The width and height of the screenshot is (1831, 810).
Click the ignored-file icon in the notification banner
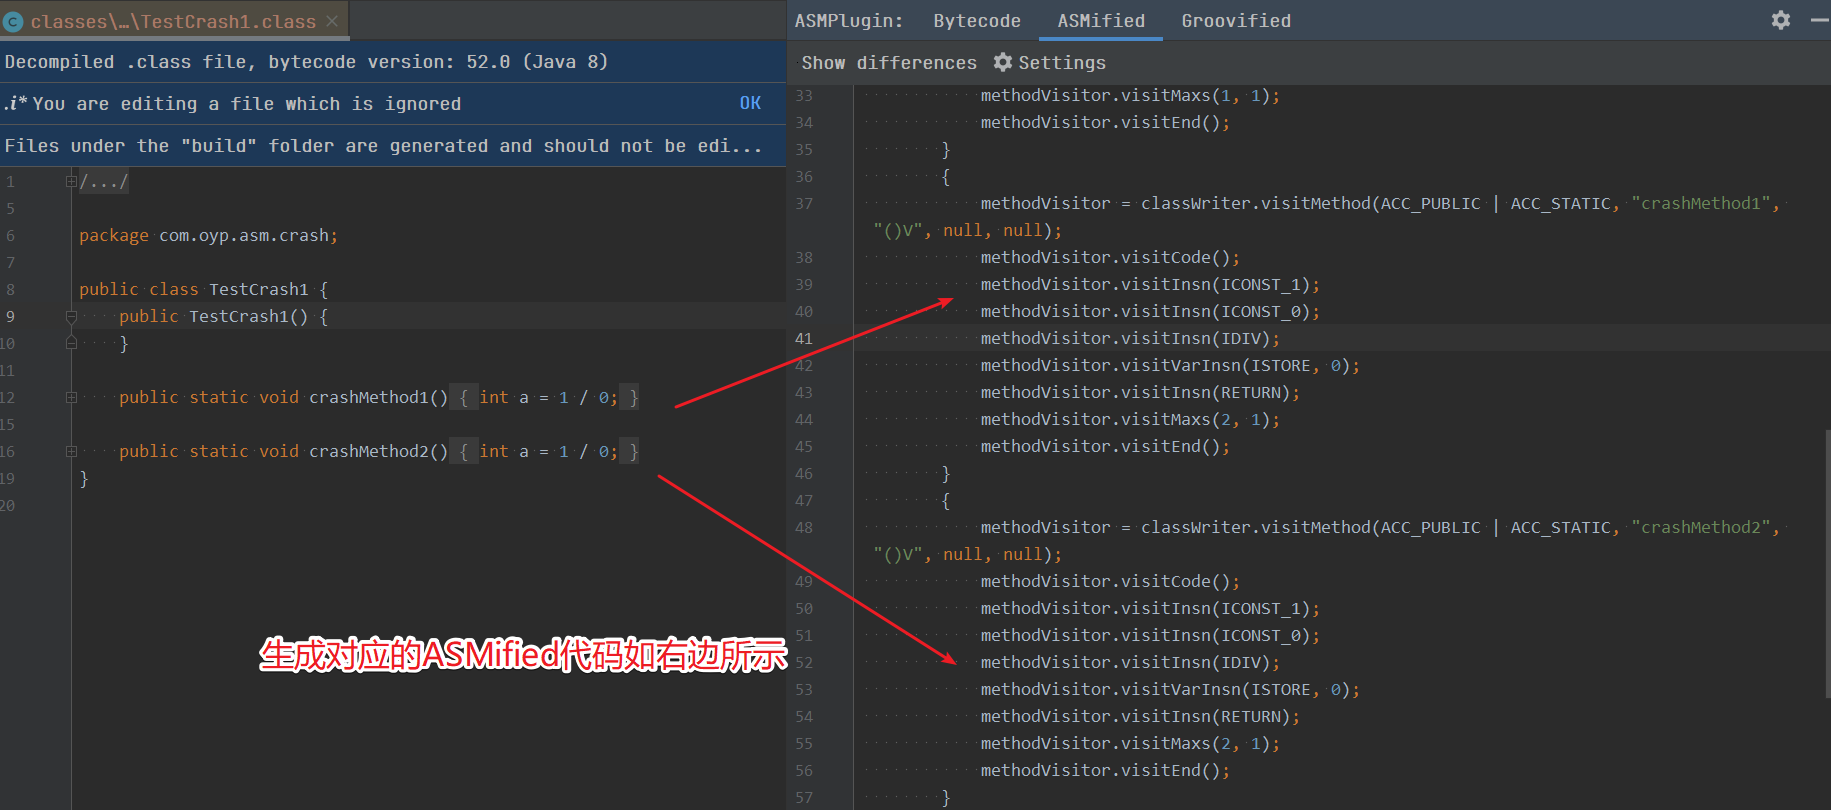(x=15, y=103)
